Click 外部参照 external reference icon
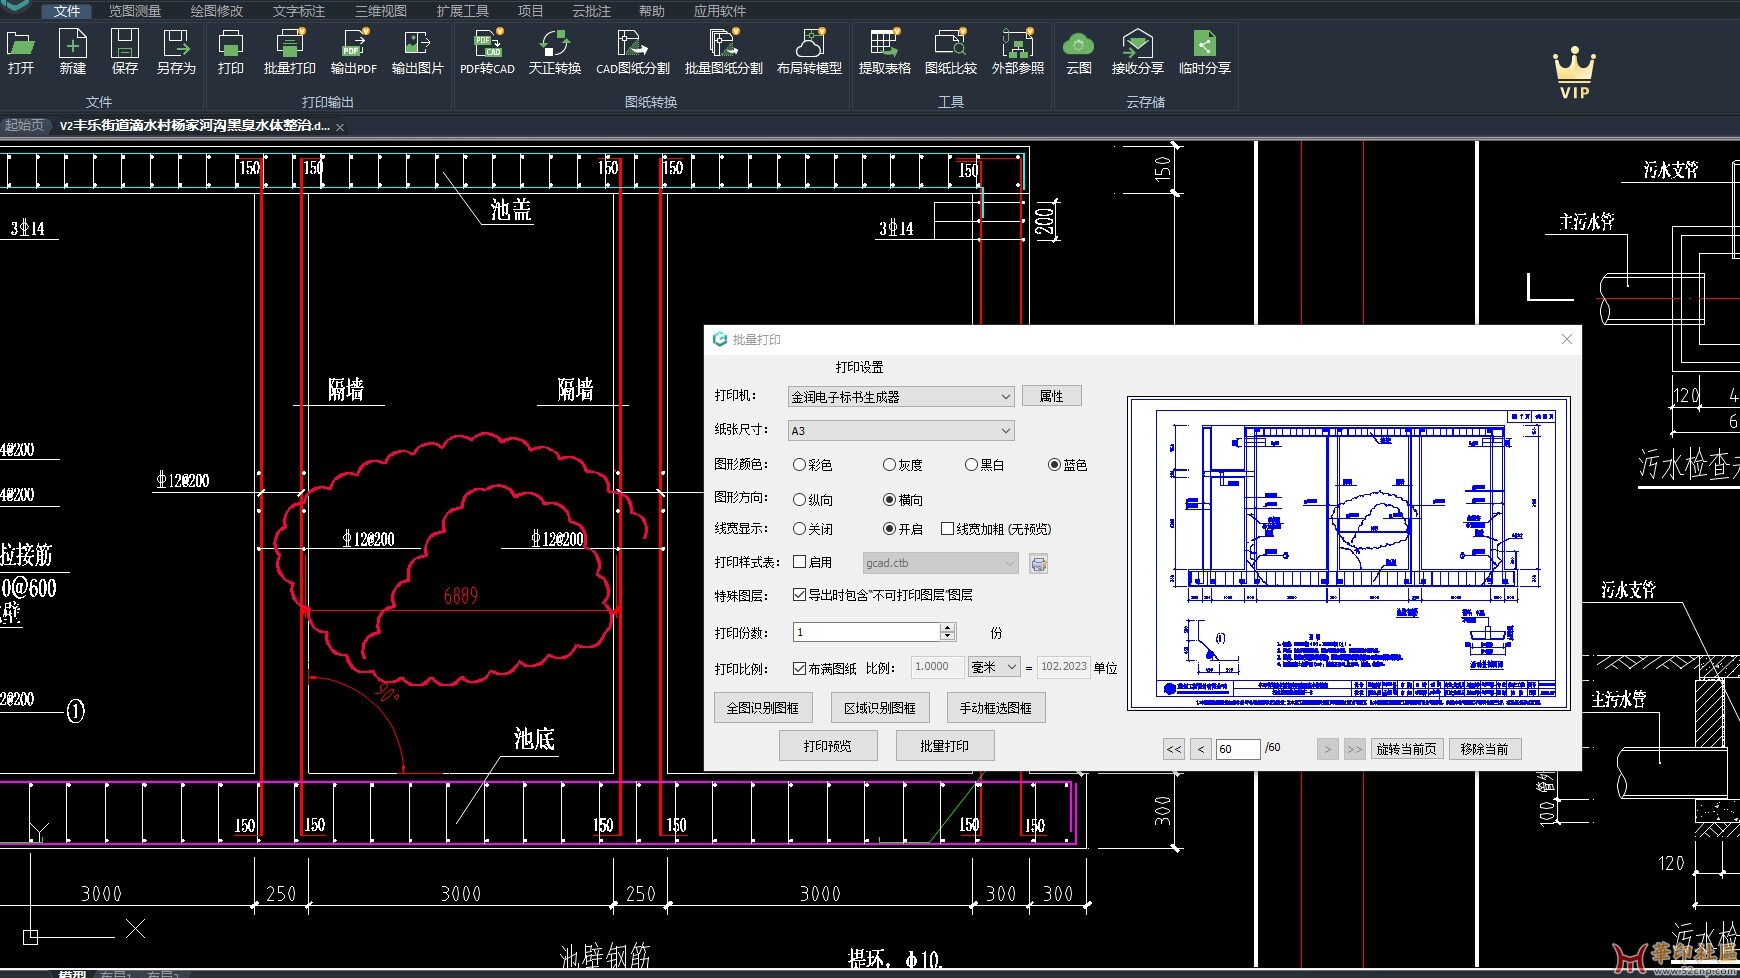The height and width of the screenshot is (978, 1740). (x=1018, y=52)
